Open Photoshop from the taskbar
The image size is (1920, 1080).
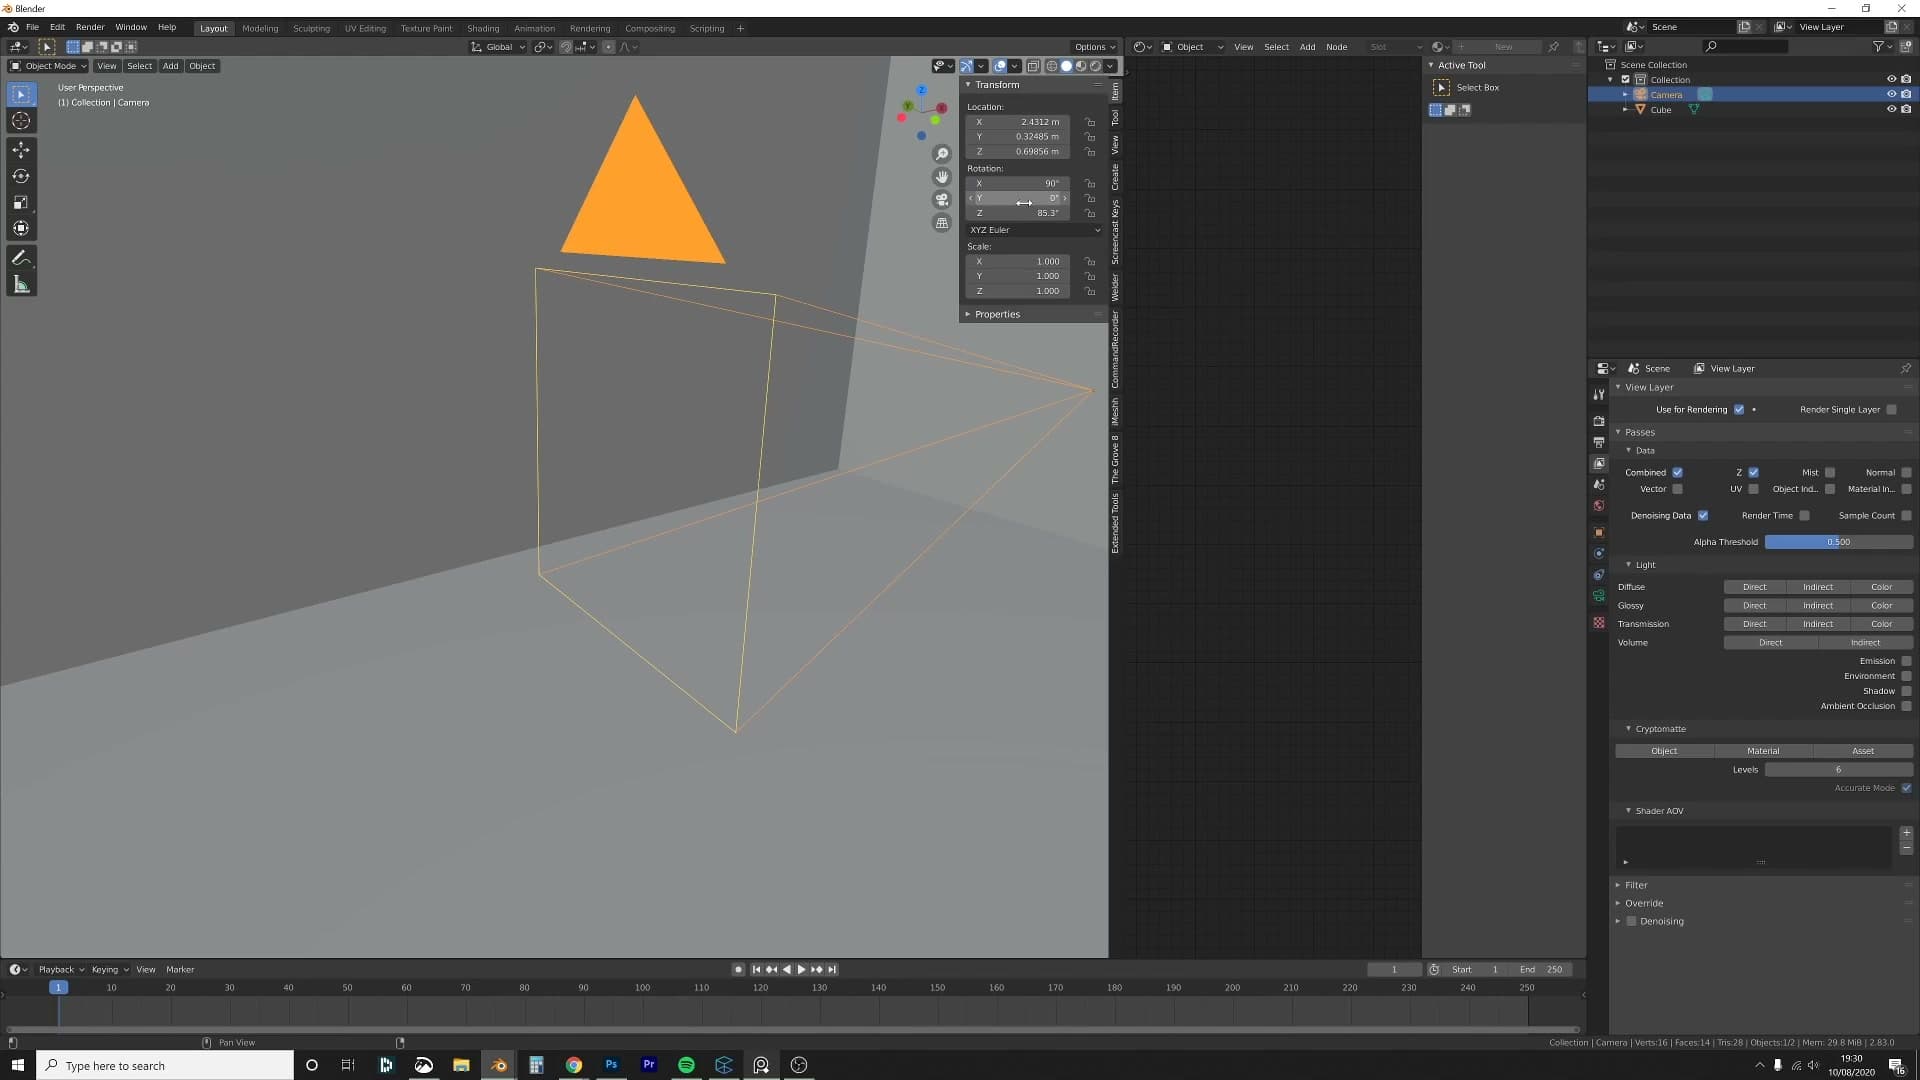point(611,1065)
